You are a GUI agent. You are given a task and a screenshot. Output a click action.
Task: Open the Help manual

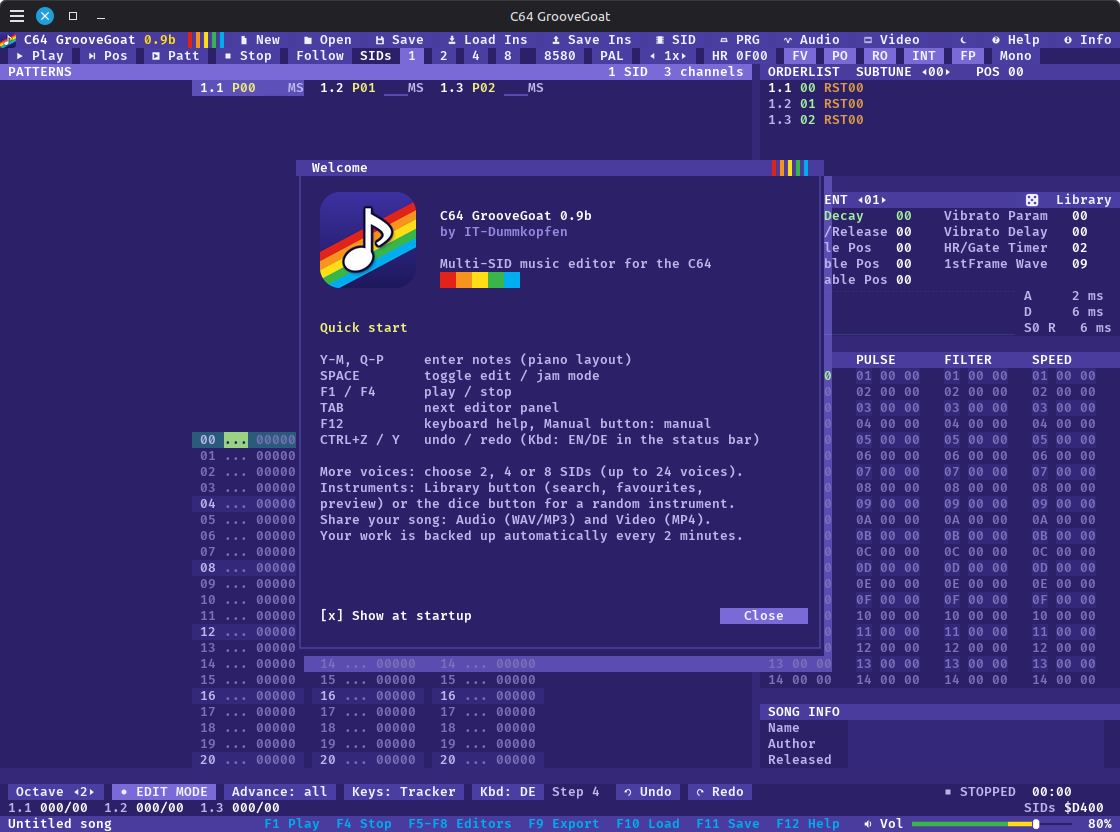[x=1016, y=40]
